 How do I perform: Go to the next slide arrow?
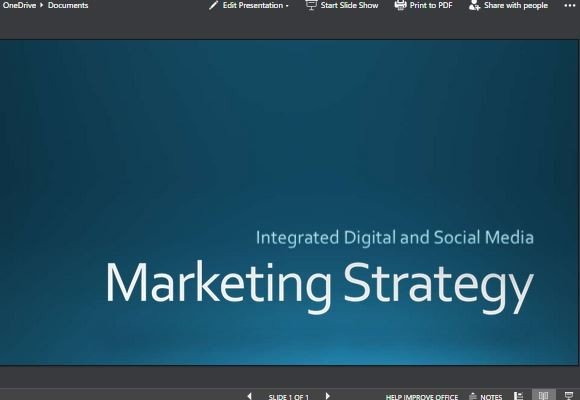pyautogui.click(x=327, y=396)
